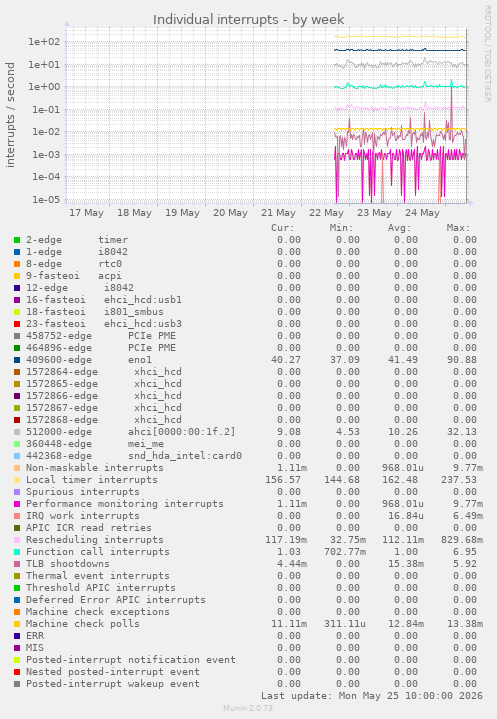Click the Max: column header
This screenshot has height=719, width=497.
(x=458, y=228)
